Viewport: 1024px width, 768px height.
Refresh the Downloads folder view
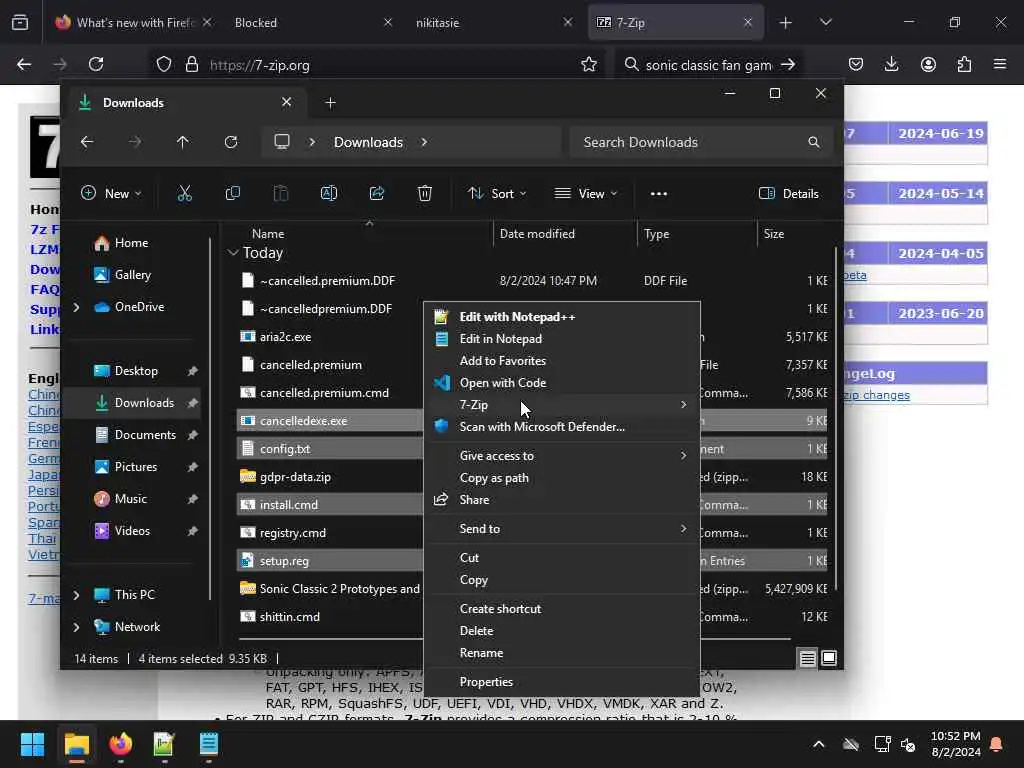point(231,142)
